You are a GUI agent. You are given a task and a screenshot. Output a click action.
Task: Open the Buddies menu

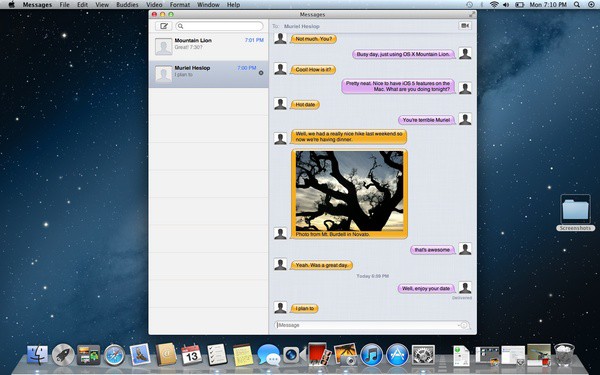[x=127, y=5]
